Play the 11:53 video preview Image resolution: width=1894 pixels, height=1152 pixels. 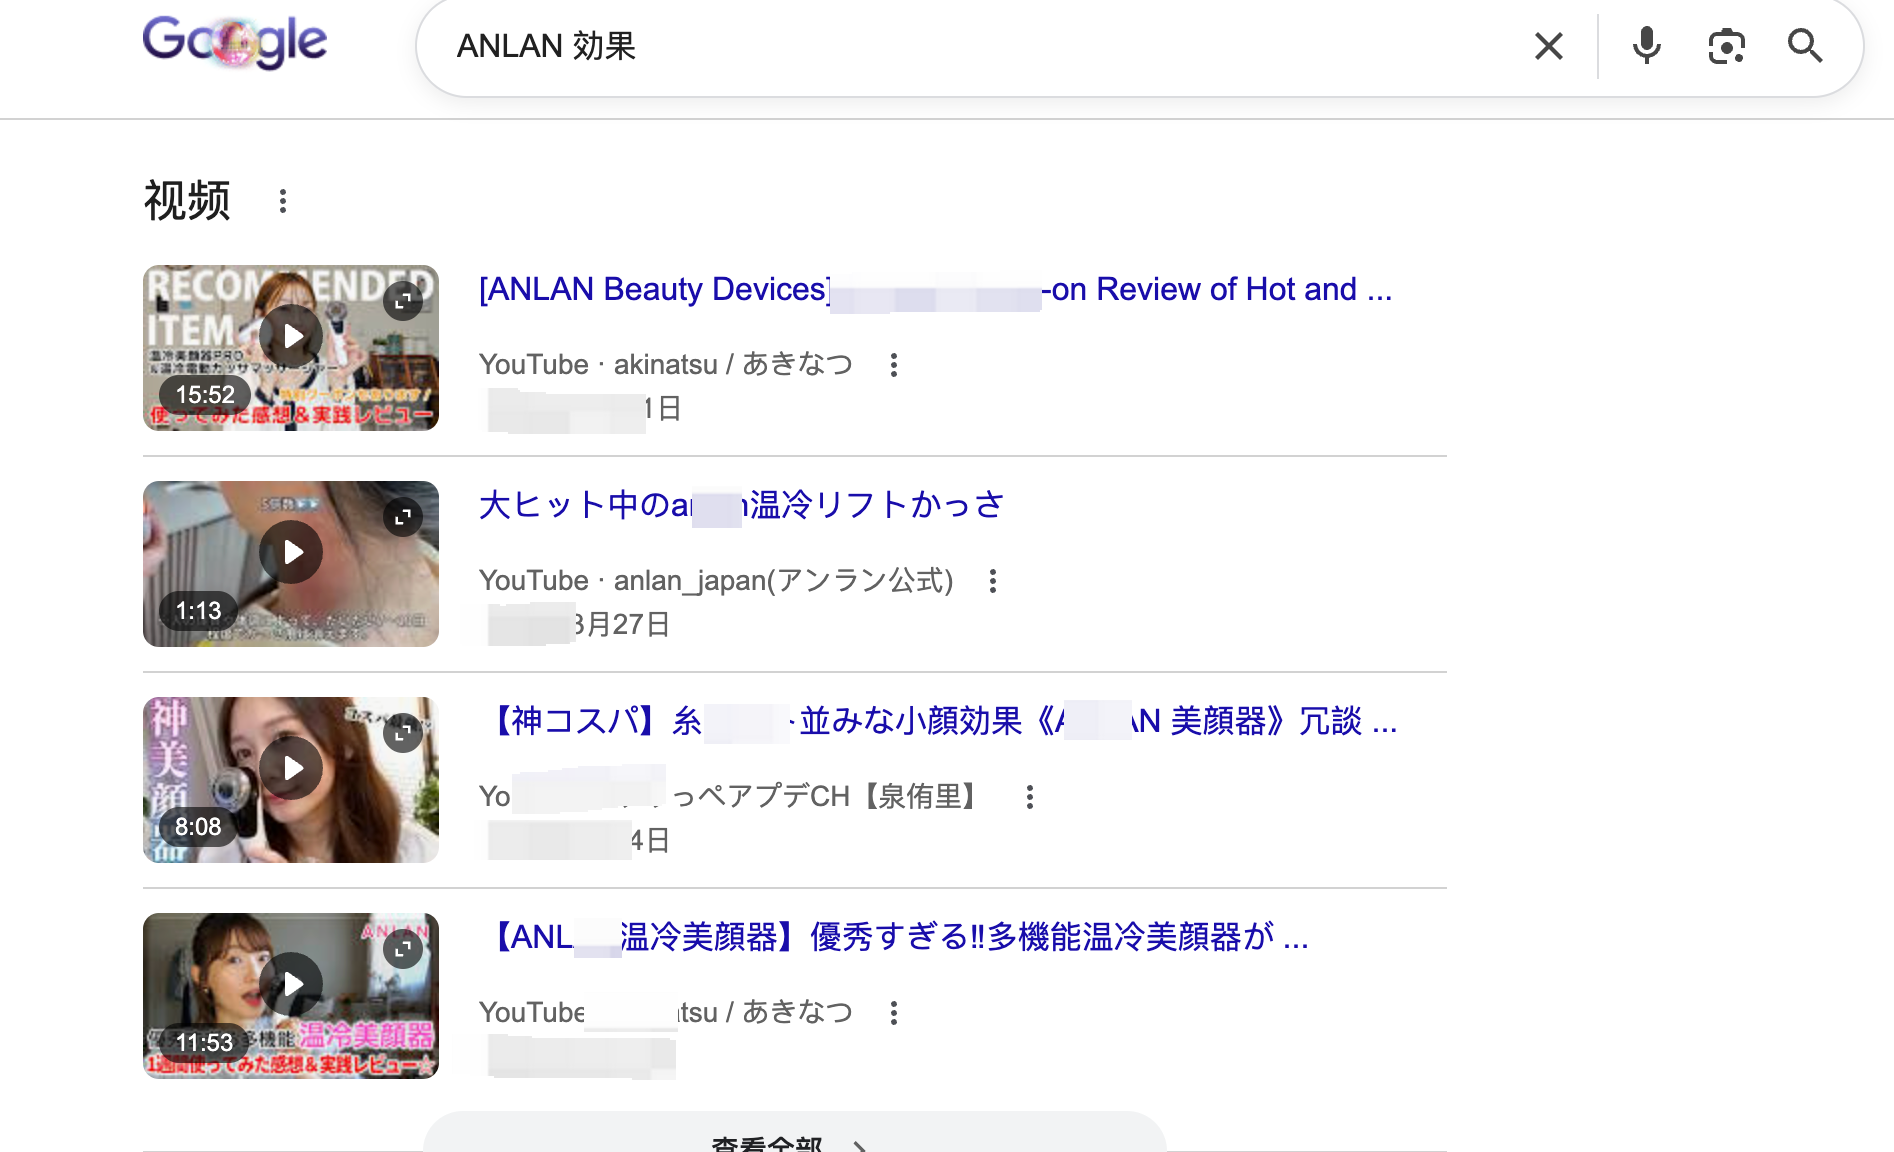pyautogui.click(x=291, y=984)
